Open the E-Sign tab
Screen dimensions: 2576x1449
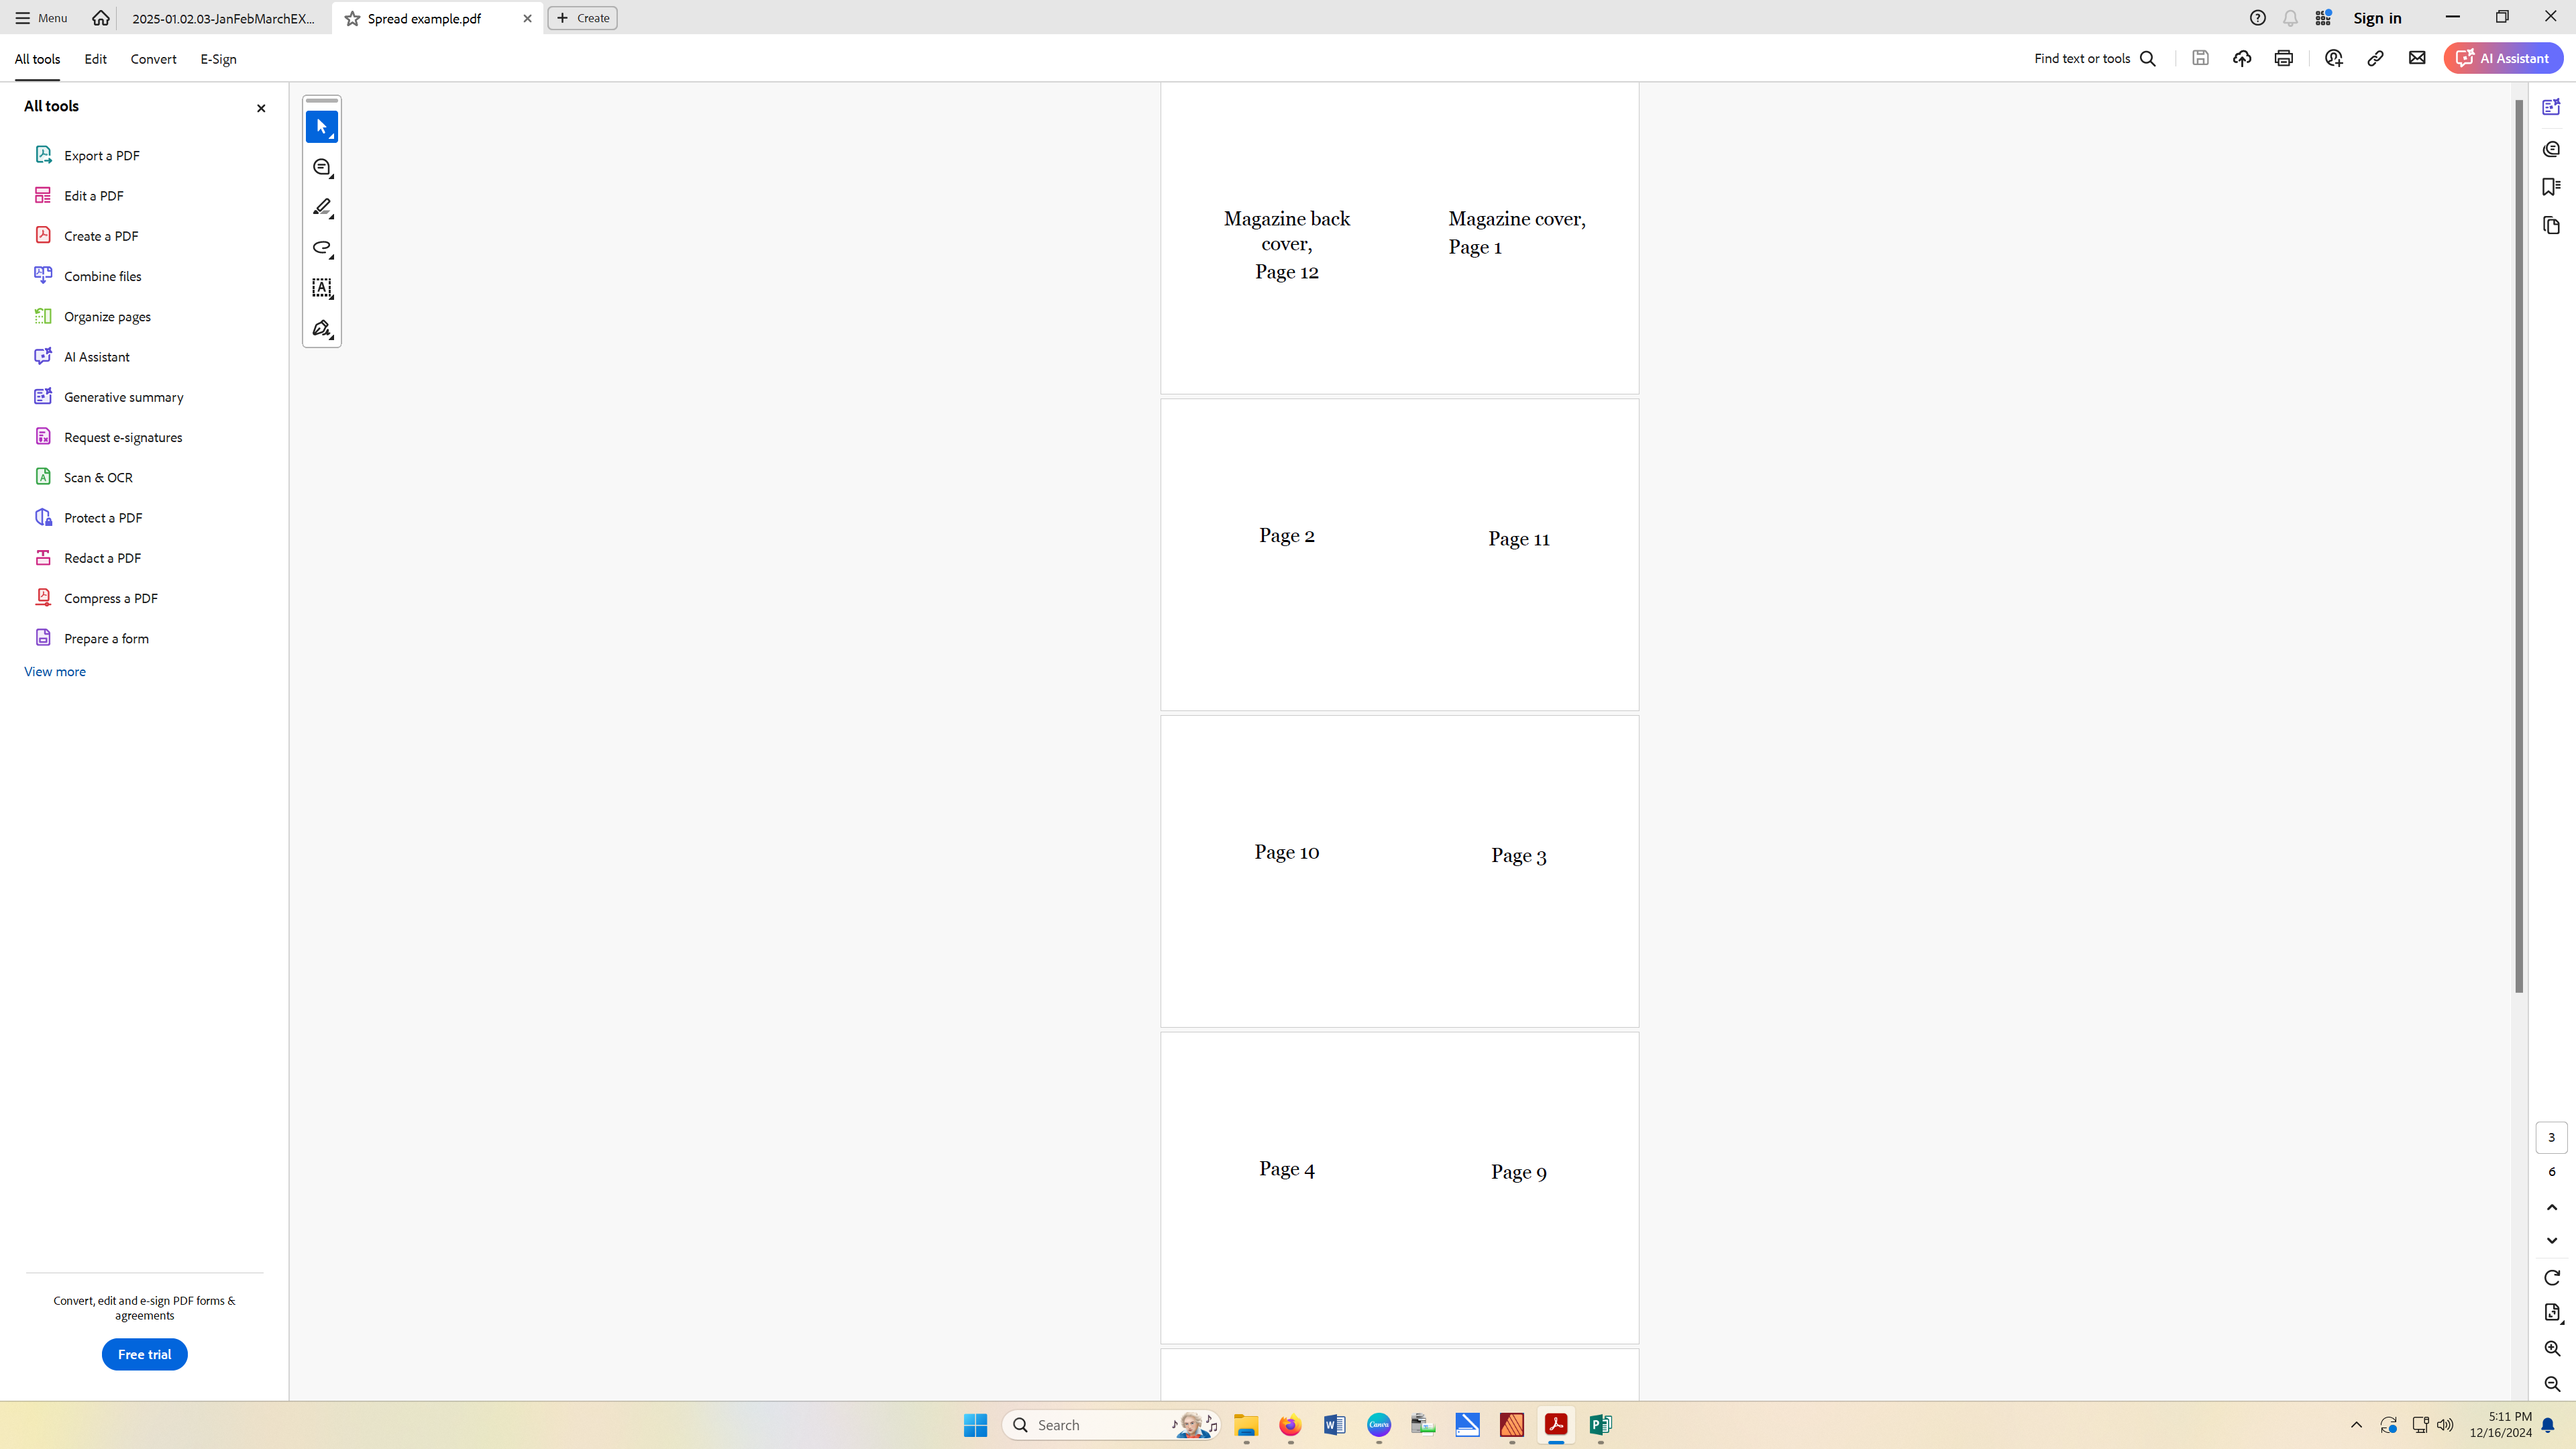[218, 59]
